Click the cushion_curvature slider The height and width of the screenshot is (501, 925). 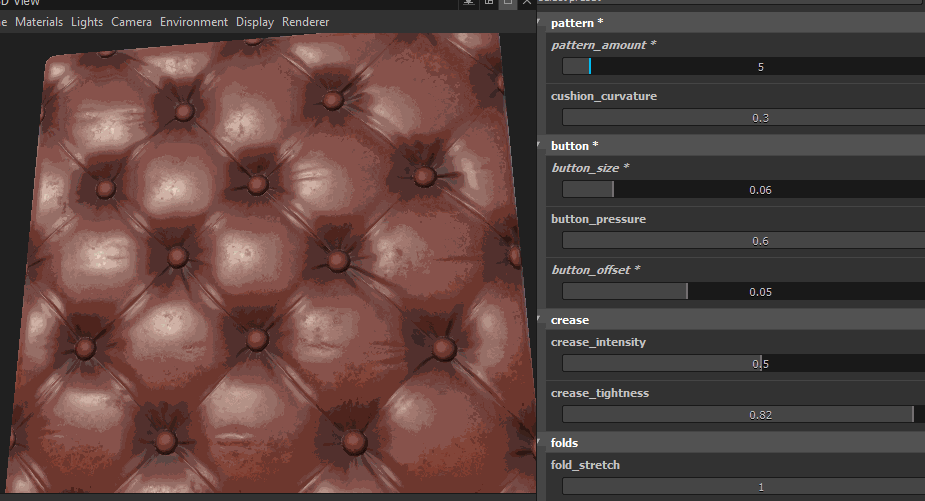[743, 117]
